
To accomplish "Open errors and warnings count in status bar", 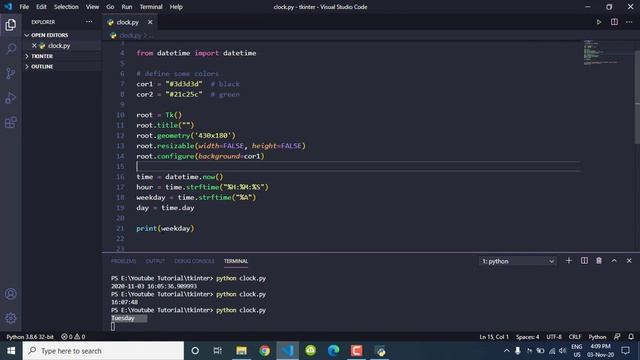I will [73, 337].
